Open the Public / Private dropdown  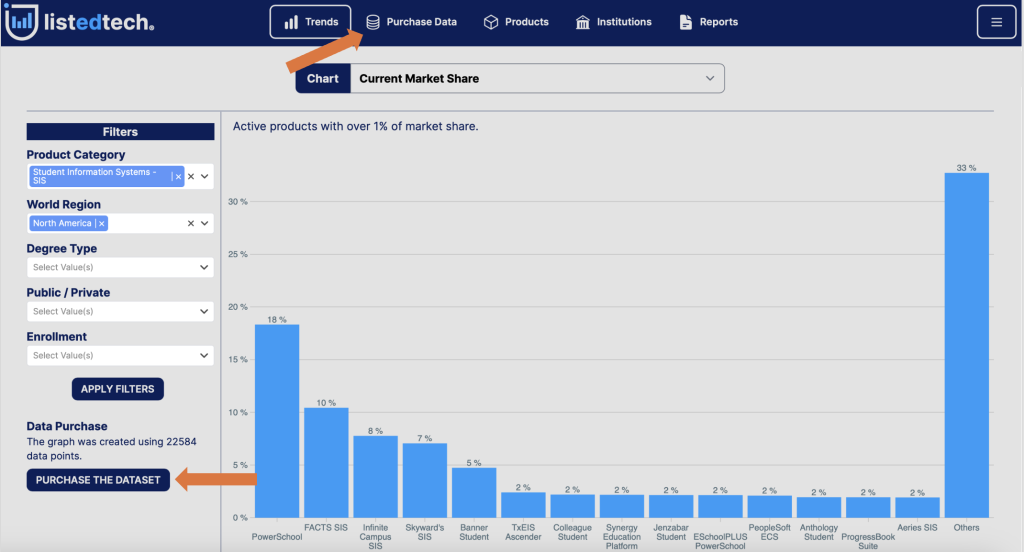(x=120, y=312)
